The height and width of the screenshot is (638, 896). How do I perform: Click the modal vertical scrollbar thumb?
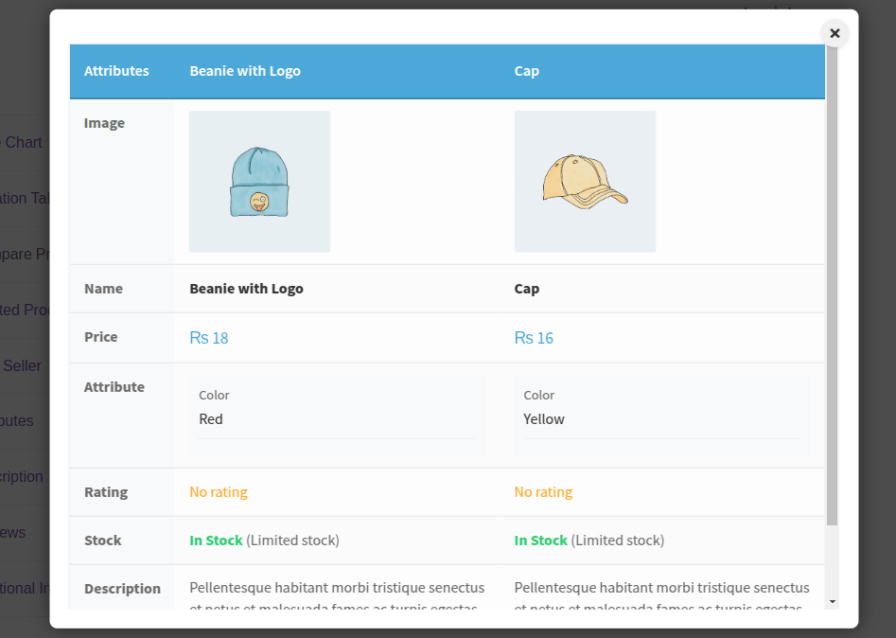(x=832, y=286)
